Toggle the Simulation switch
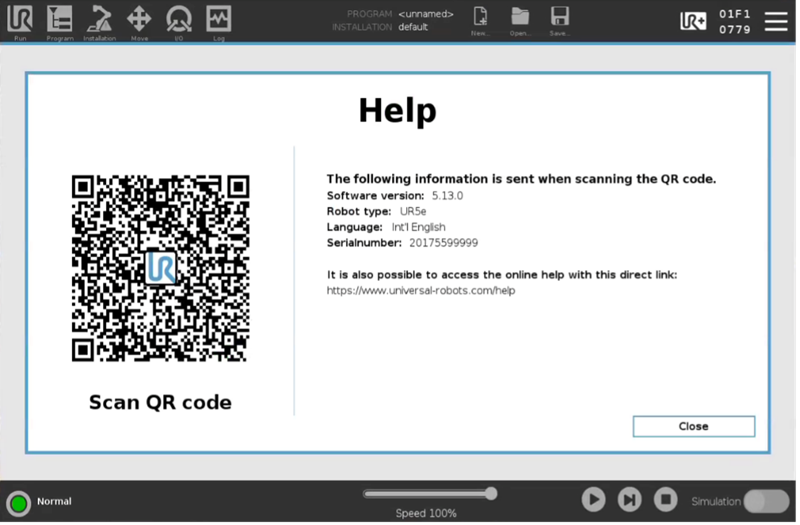The height and width of the screenshot is (525, 800). click(x=766, y=501)
